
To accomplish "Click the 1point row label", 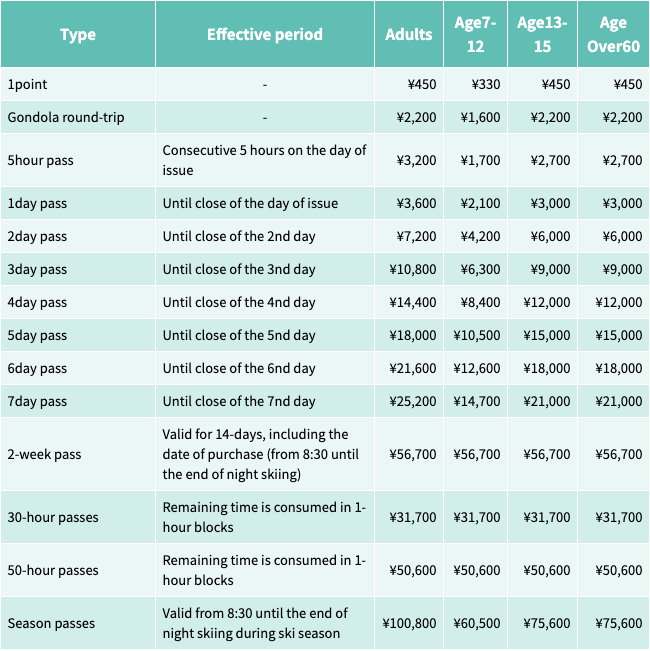I will pyautogui.click(x=27, y=84).
